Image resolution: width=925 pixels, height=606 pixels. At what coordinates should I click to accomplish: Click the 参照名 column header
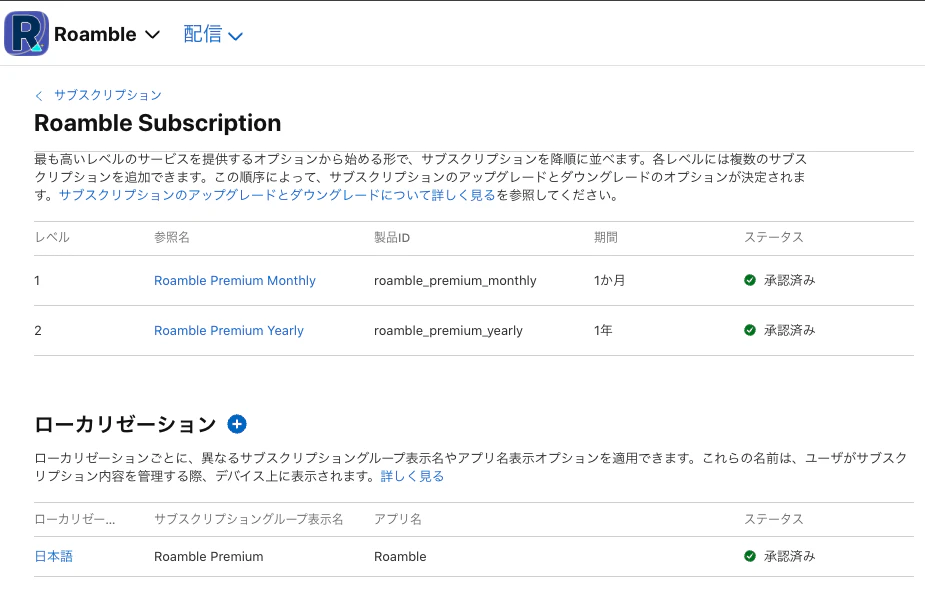click(172, 237)
